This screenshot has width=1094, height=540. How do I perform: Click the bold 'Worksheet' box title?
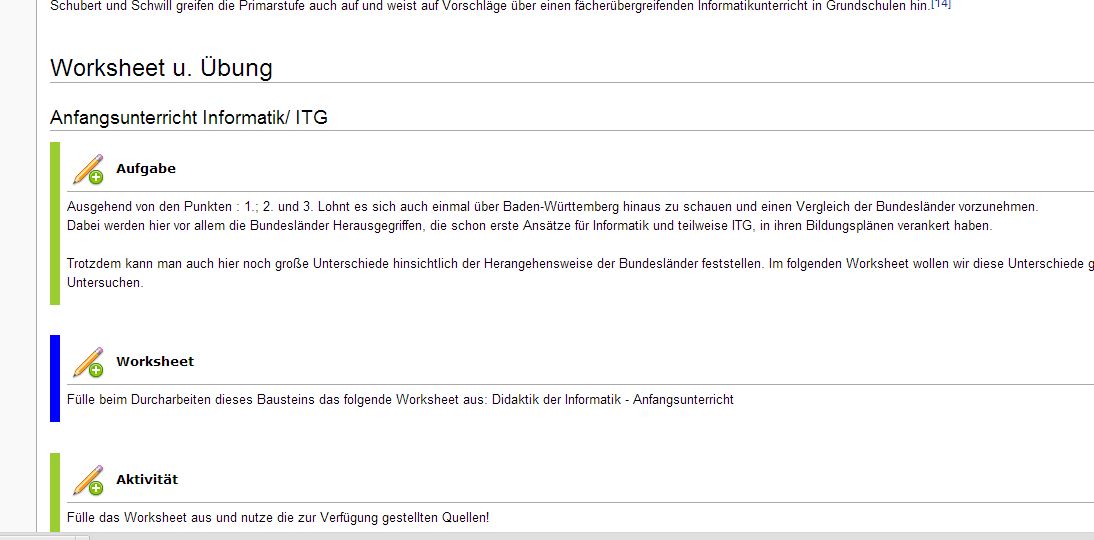click(155, 362)
